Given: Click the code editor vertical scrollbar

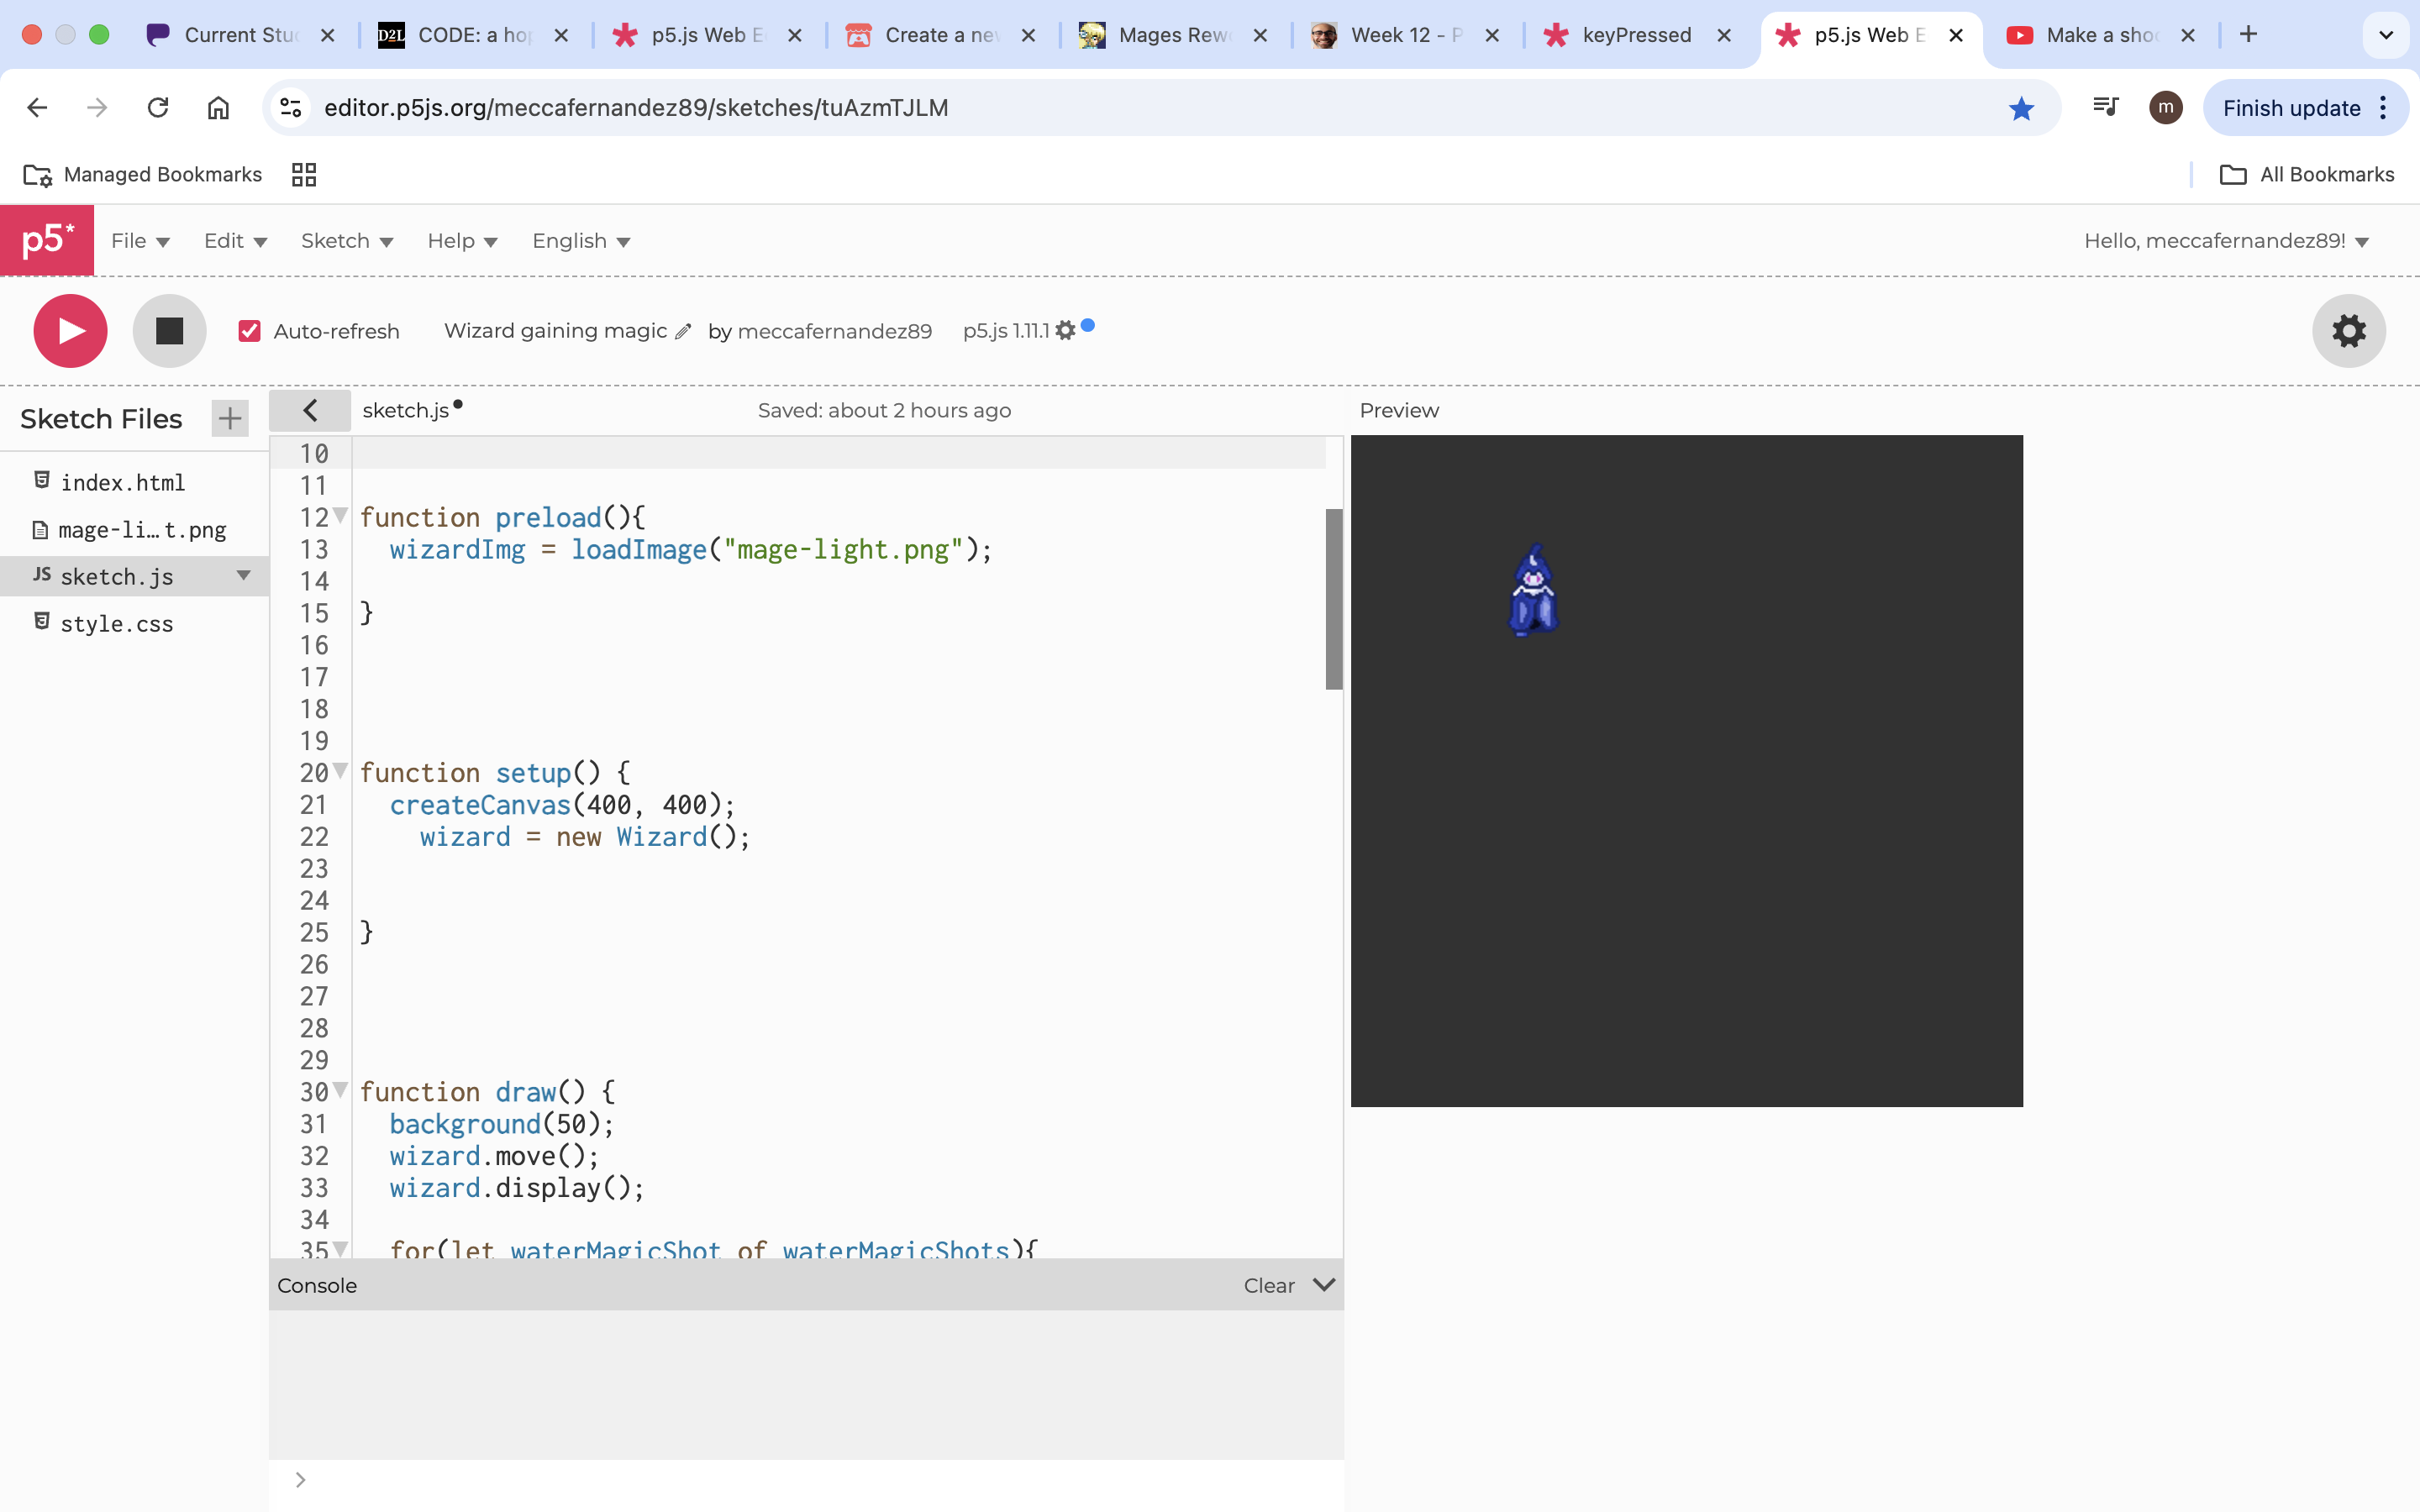Looking at the screenshot, I should (x=1334, y=598).
